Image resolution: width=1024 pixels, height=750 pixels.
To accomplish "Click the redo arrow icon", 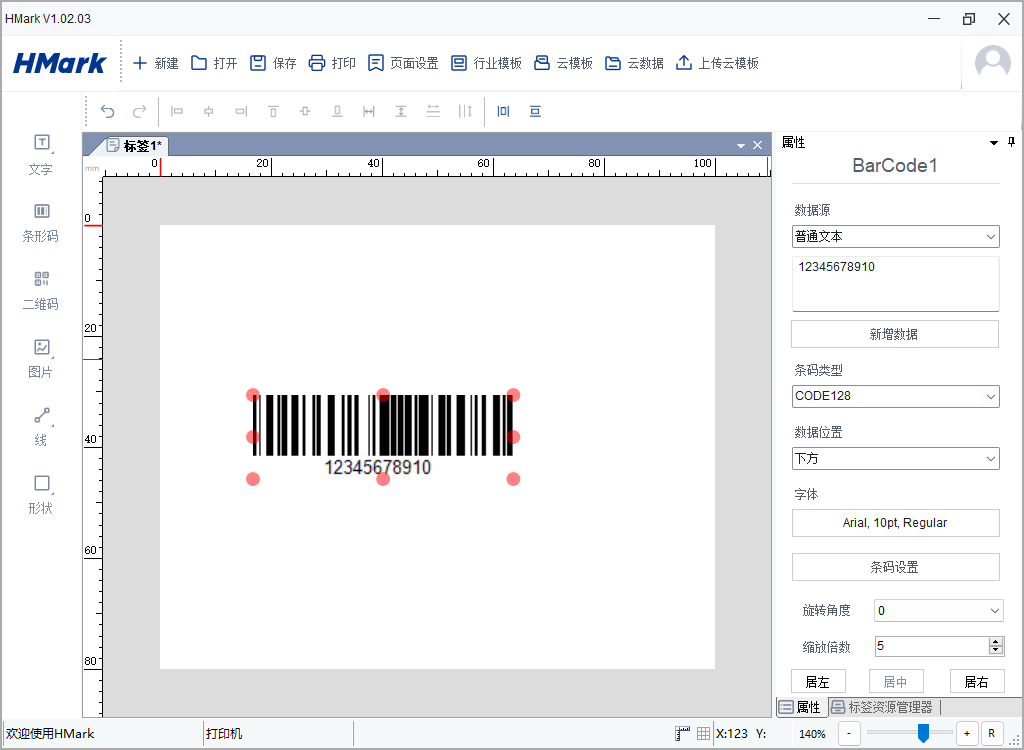I will point(139,111).
